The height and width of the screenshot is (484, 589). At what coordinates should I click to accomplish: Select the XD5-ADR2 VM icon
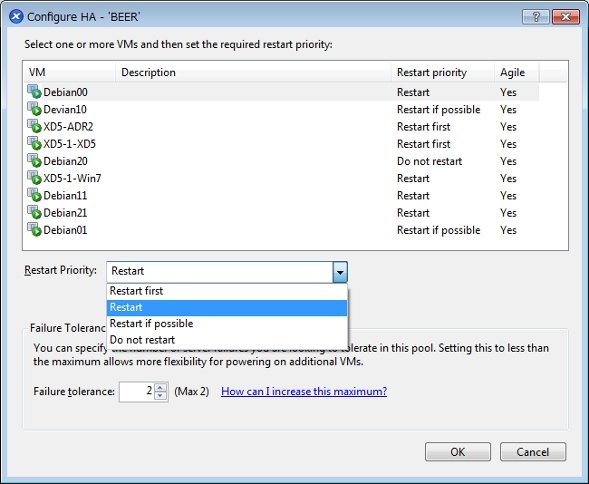pyautogui.click(x=34, y=126)
